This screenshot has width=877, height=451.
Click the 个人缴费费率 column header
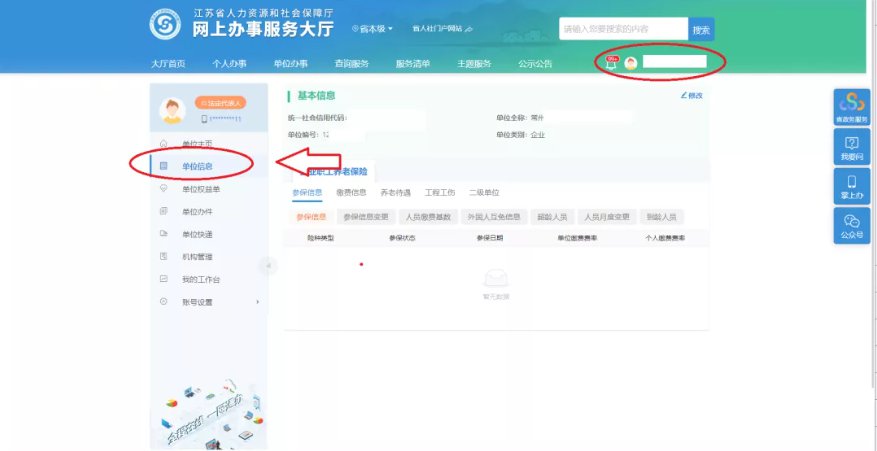pyautogui.click(x=665, y=238)
